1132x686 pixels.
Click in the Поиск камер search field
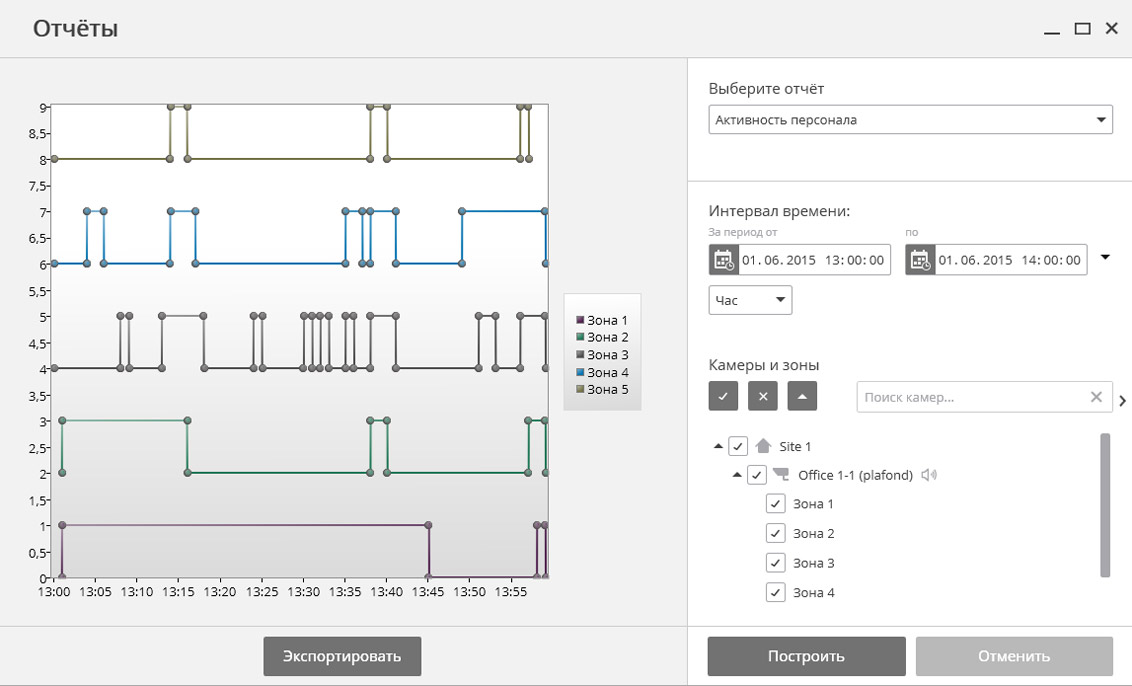point(970,397)
